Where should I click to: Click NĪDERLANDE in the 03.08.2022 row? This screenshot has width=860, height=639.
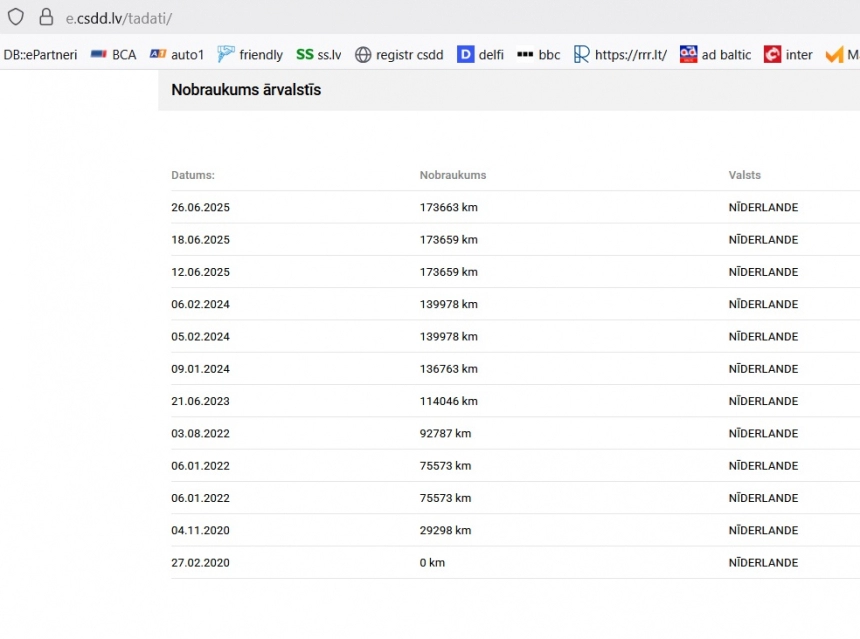pyautogui.click(x=763, y=433)
